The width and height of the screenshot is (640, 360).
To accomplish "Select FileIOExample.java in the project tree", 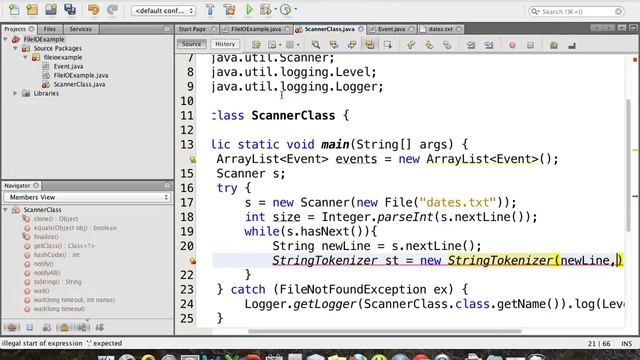I will (81, 75).
